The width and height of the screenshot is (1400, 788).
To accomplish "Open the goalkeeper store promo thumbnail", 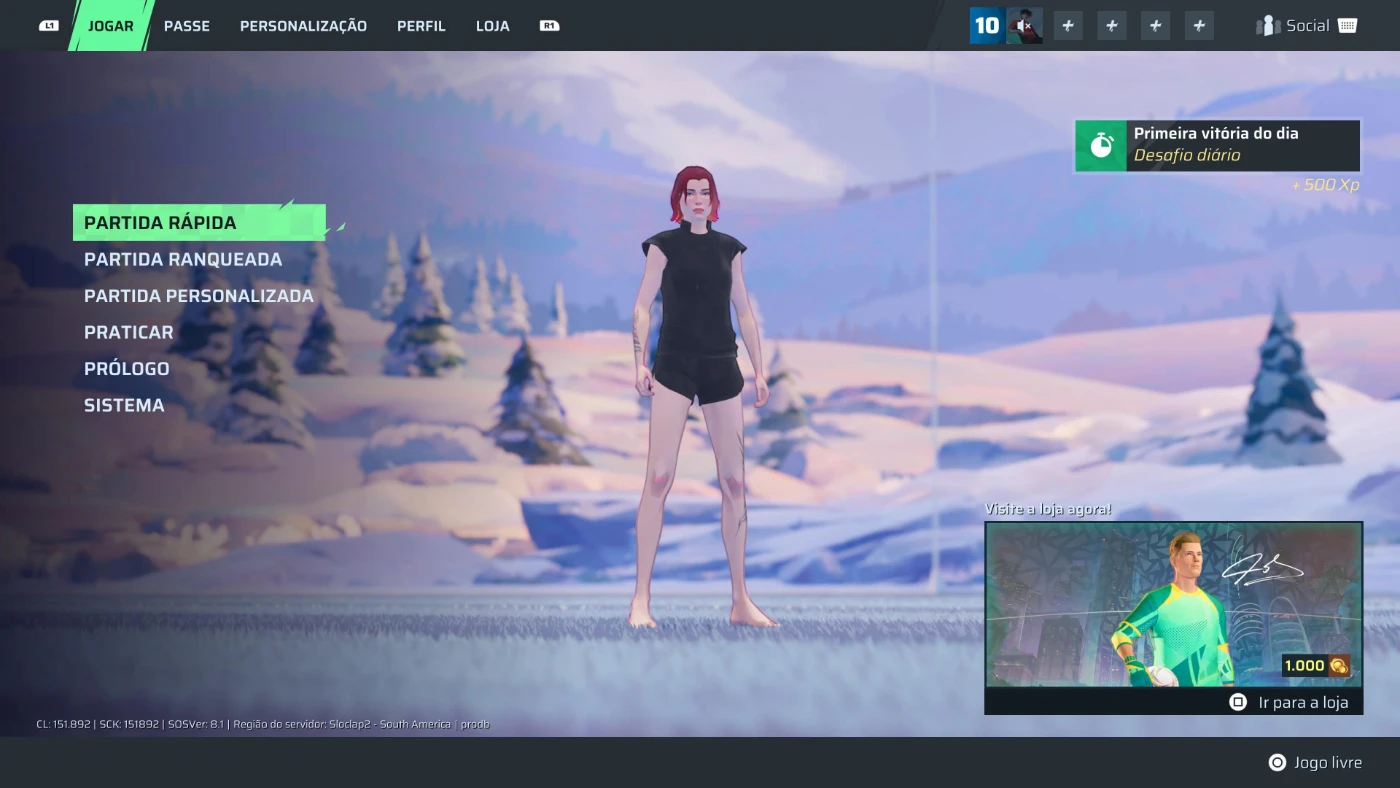I will 1172,604.
